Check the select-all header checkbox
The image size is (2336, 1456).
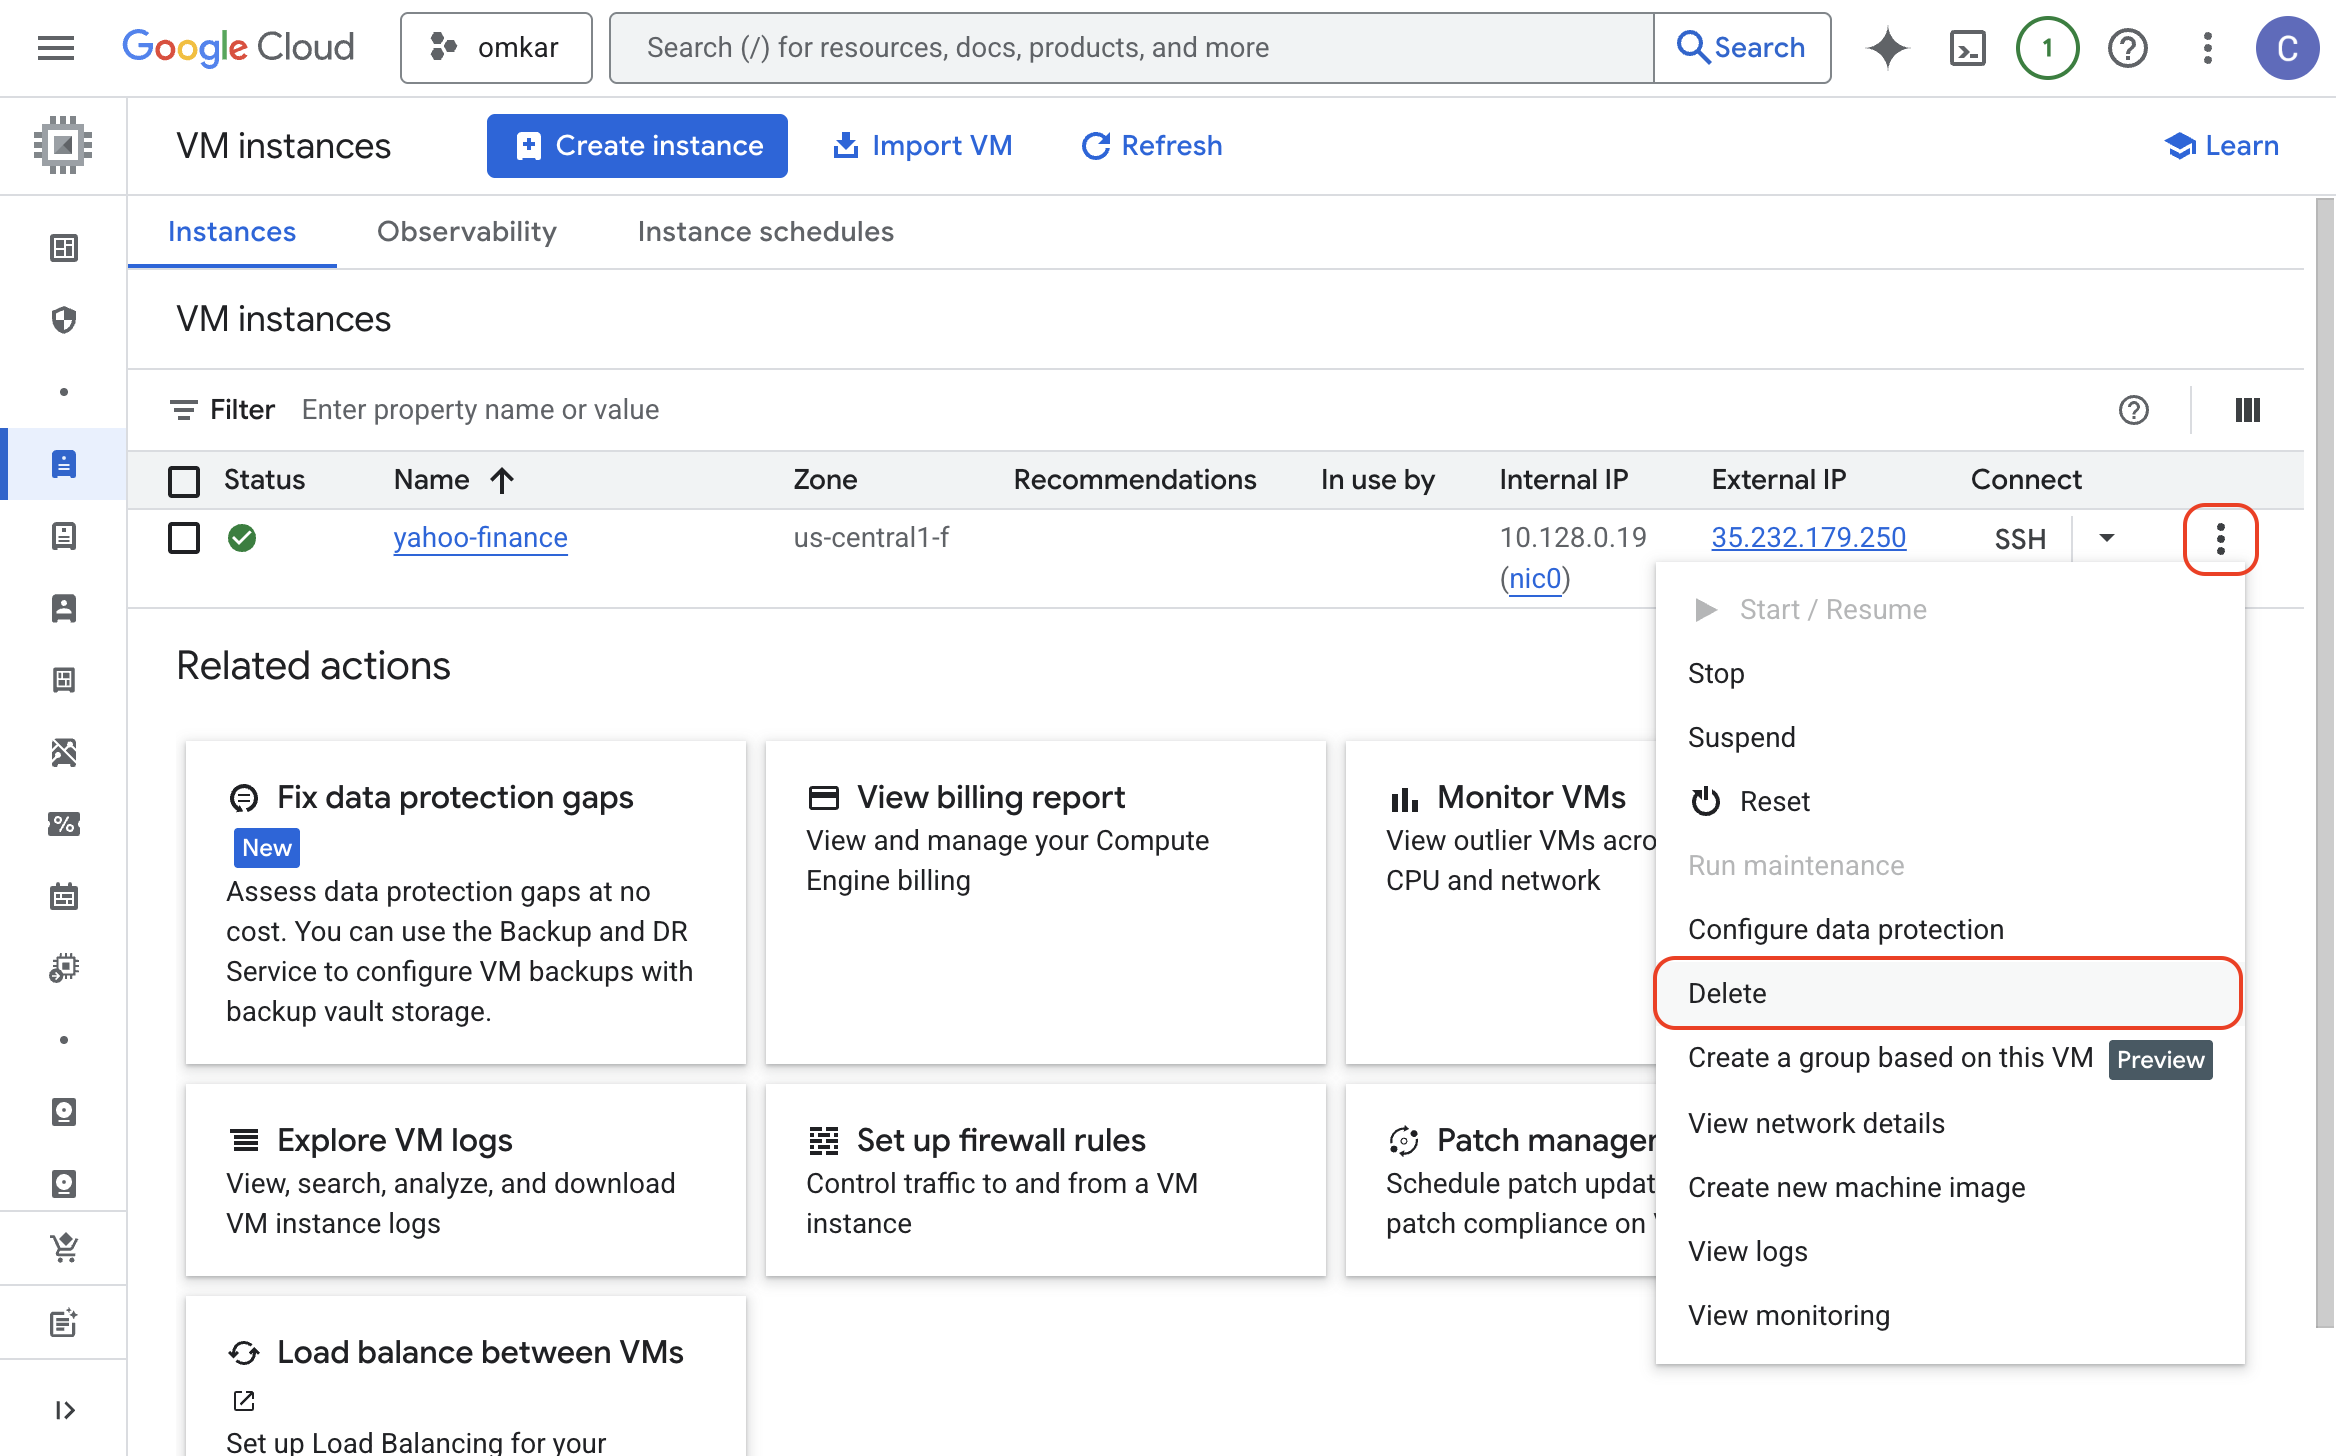point(184,481)
